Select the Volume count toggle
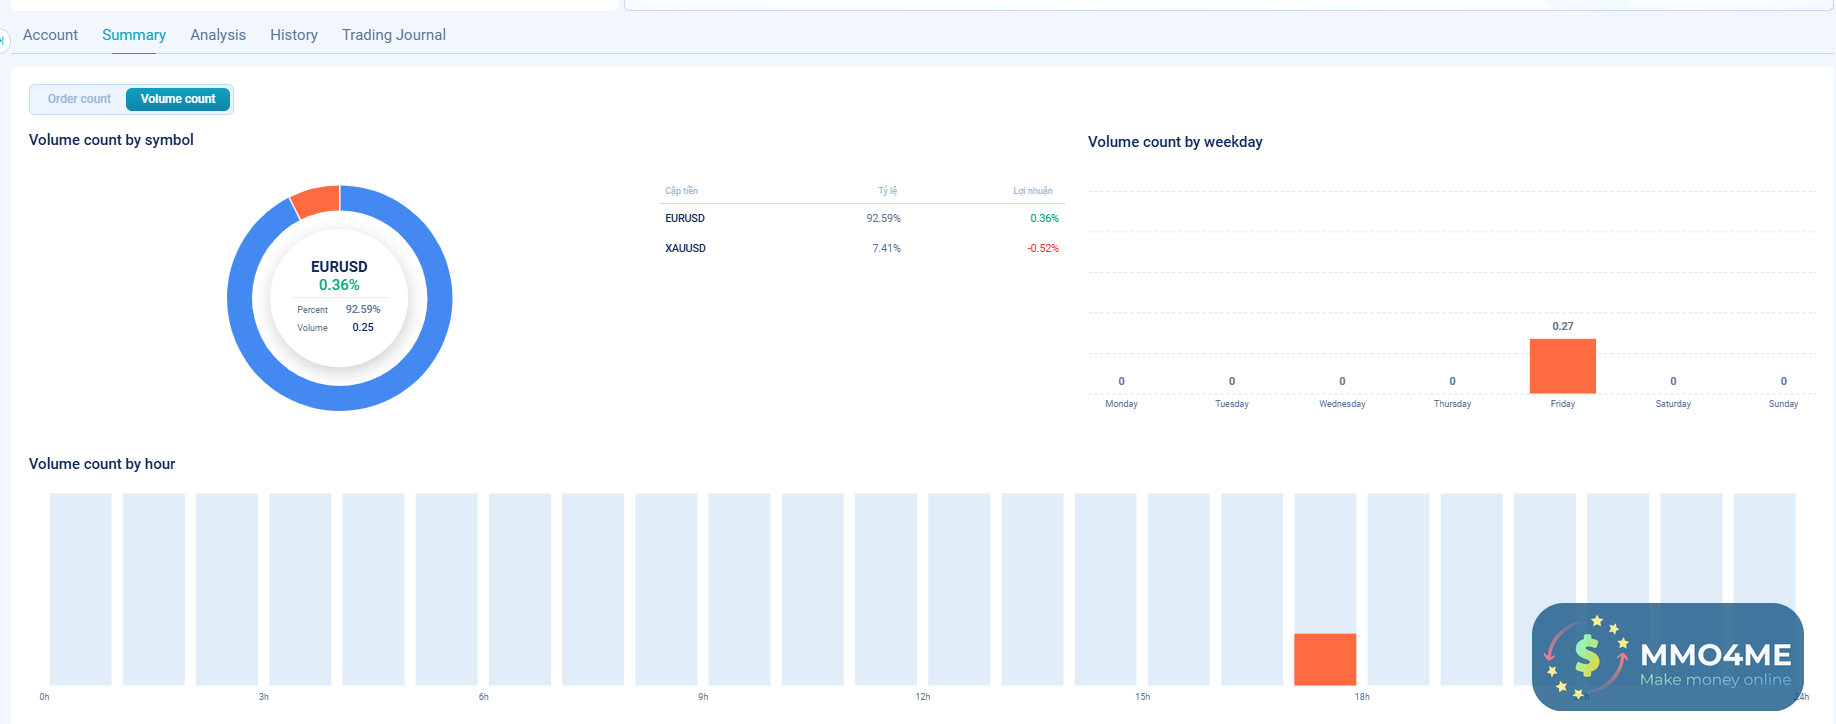Viewport: 1836px width, 724px height. point(178,99)
